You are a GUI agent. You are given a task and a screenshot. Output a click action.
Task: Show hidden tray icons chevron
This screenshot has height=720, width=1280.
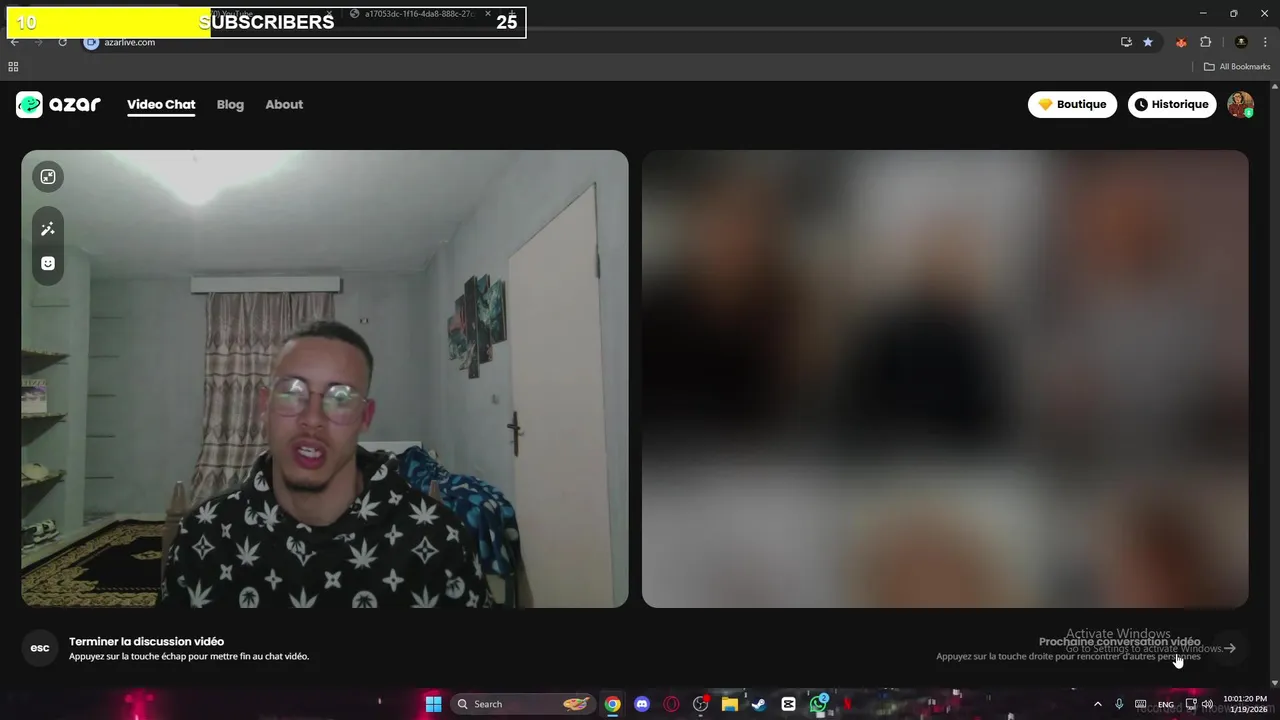1097,704
